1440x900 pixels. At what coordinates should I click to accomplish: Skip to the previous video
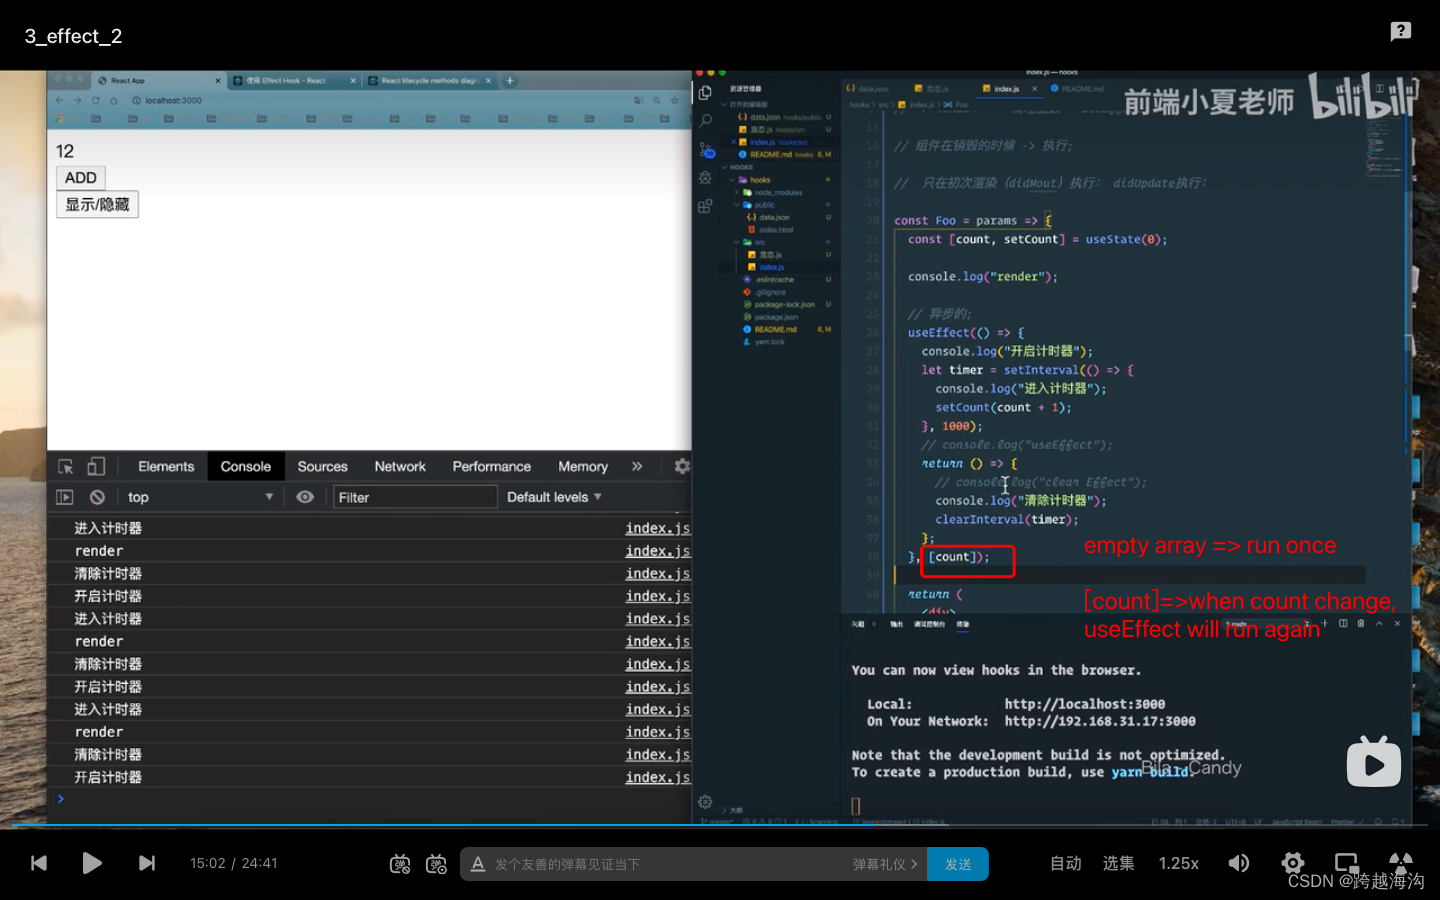coord(39,863)
